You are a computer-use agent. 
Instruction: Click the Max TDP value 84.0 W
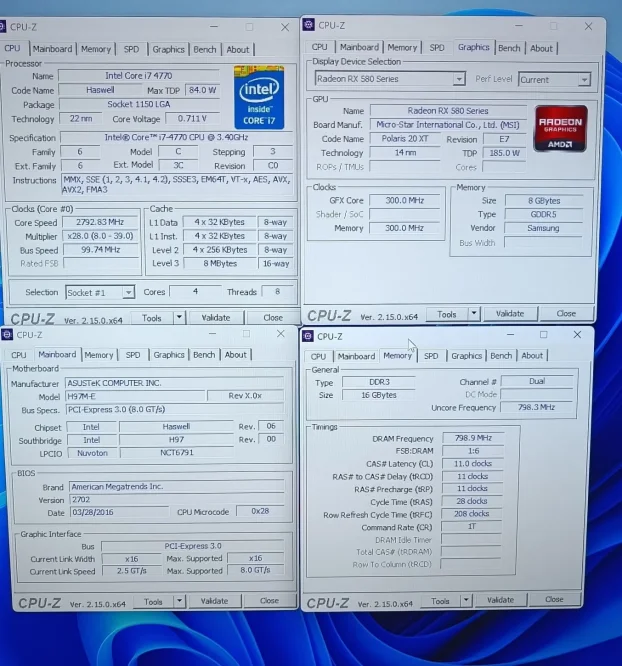(202, 90)
